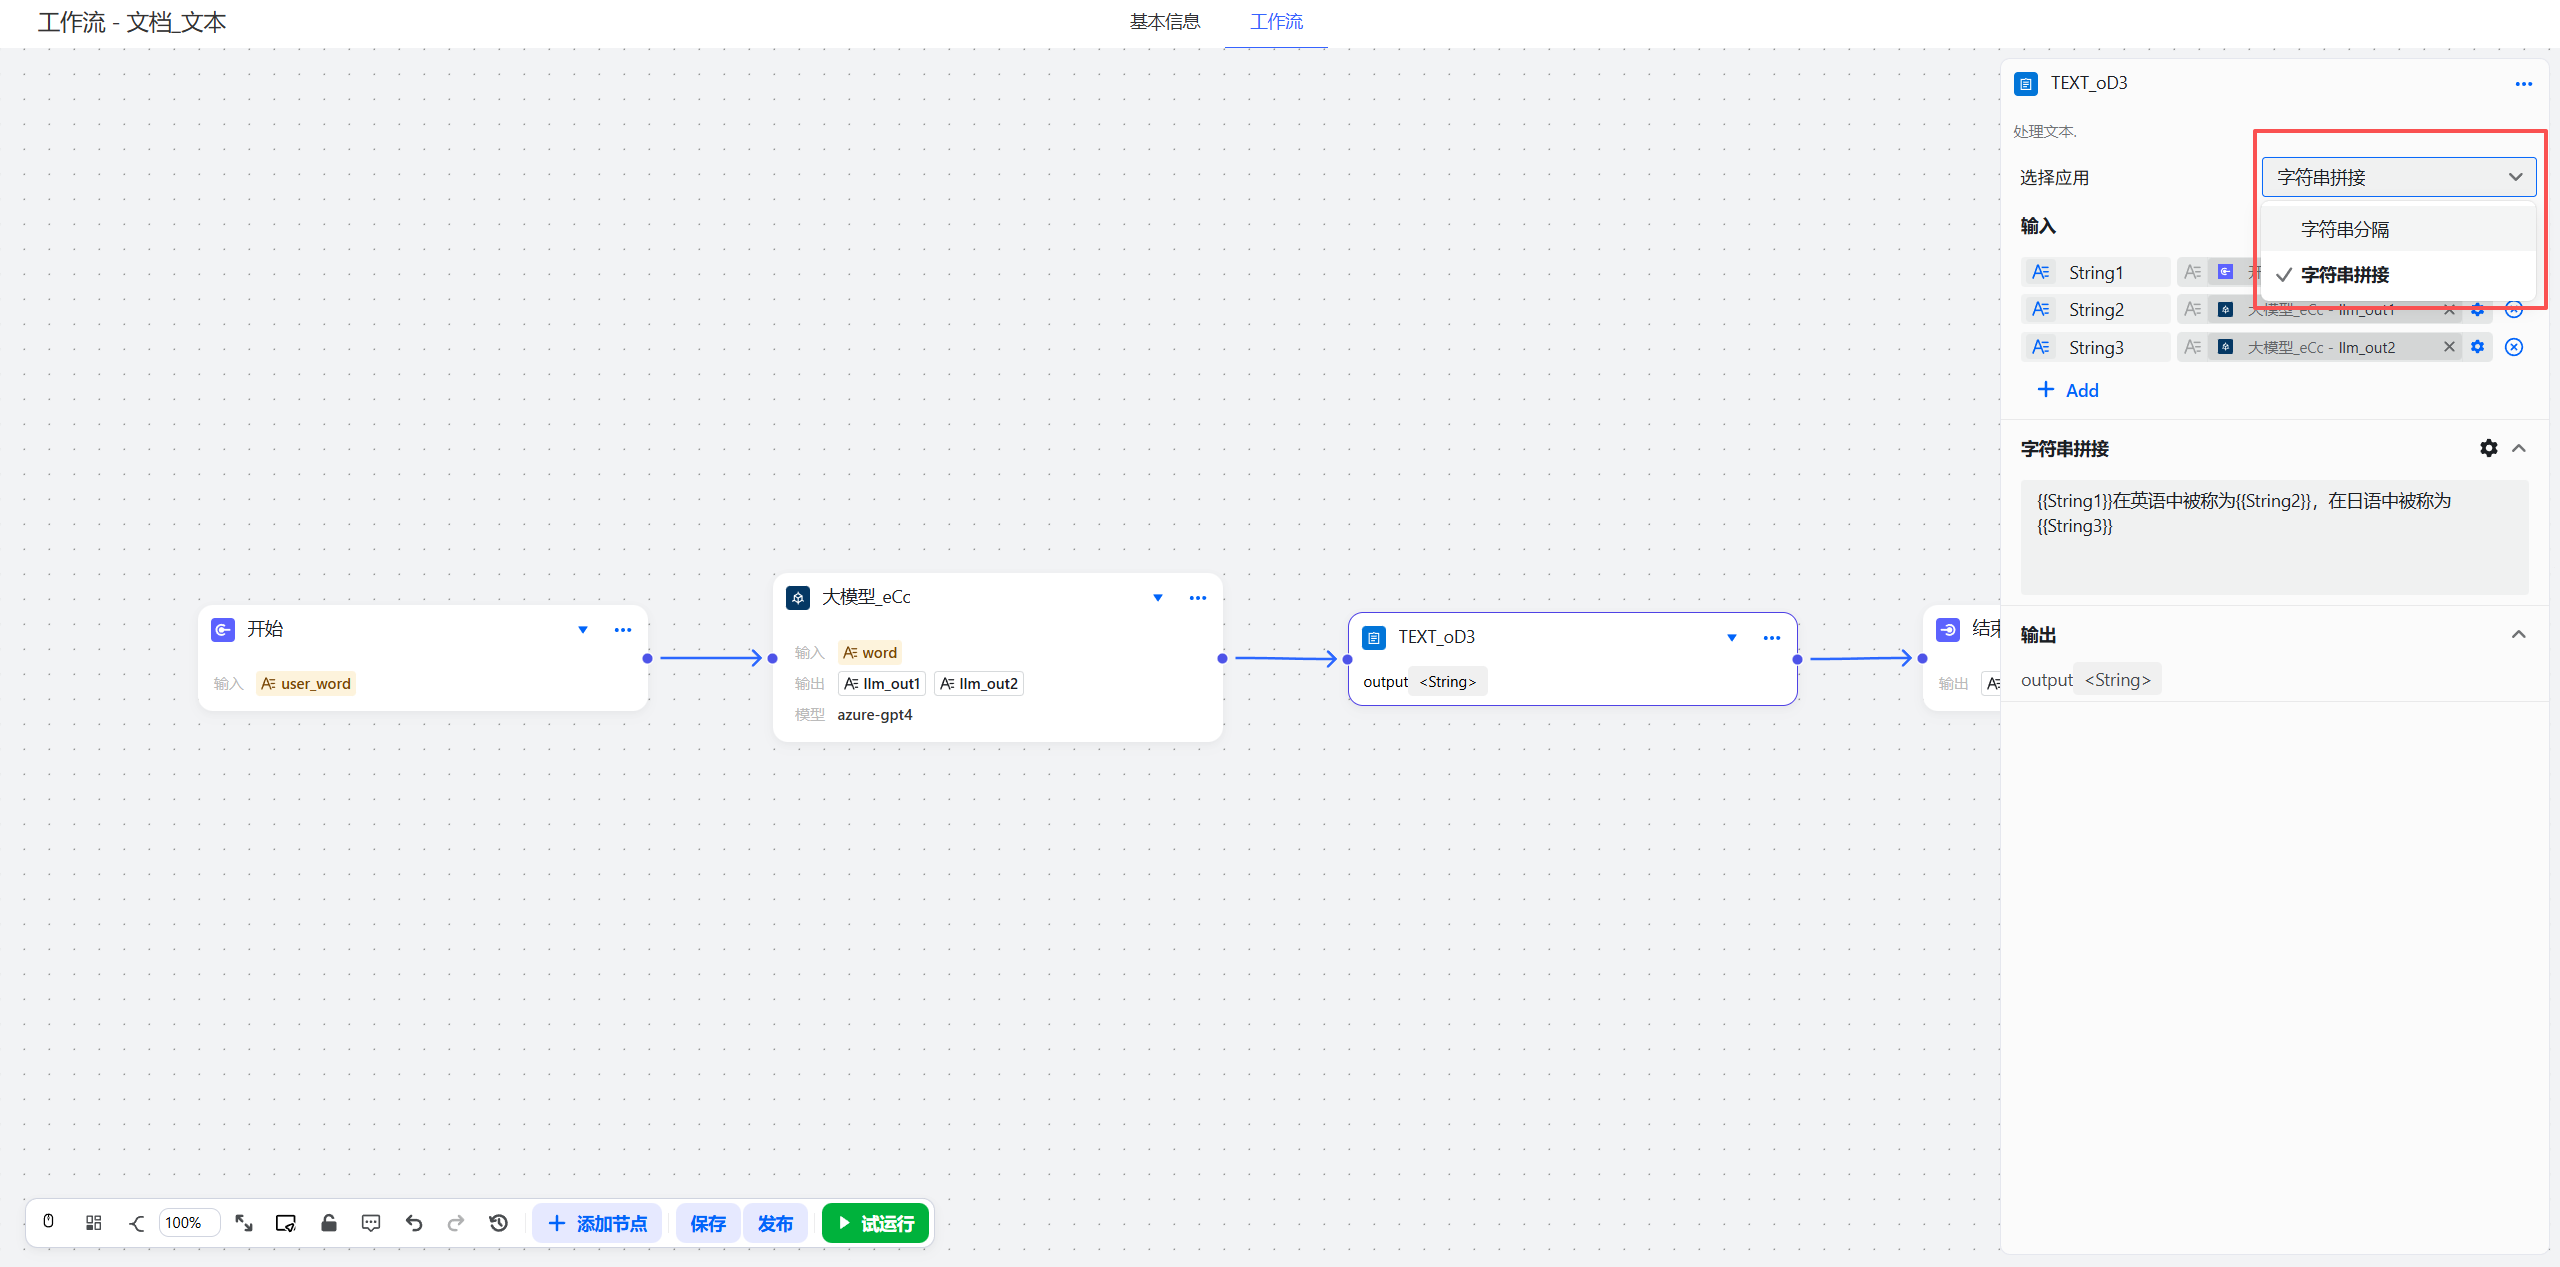Click the green 试运行 button
Viewport: 2560px width, 1267px height.
pos(875,1223)
